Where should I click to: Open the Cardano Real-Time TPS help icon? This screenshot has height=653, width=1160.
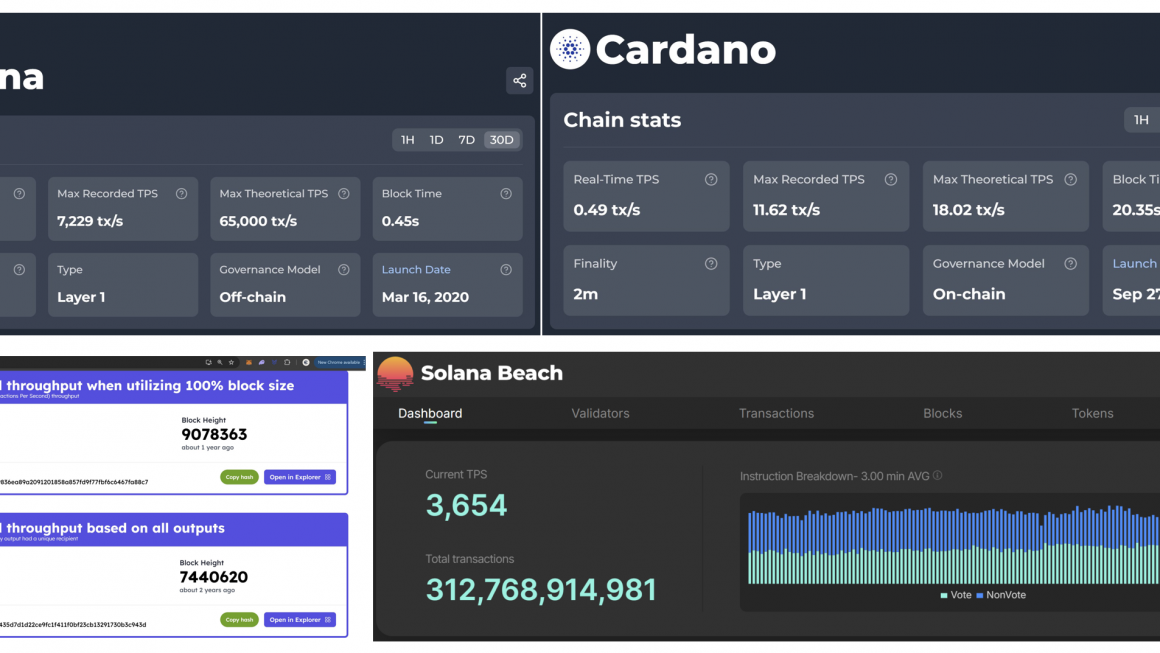click(711, 180)
